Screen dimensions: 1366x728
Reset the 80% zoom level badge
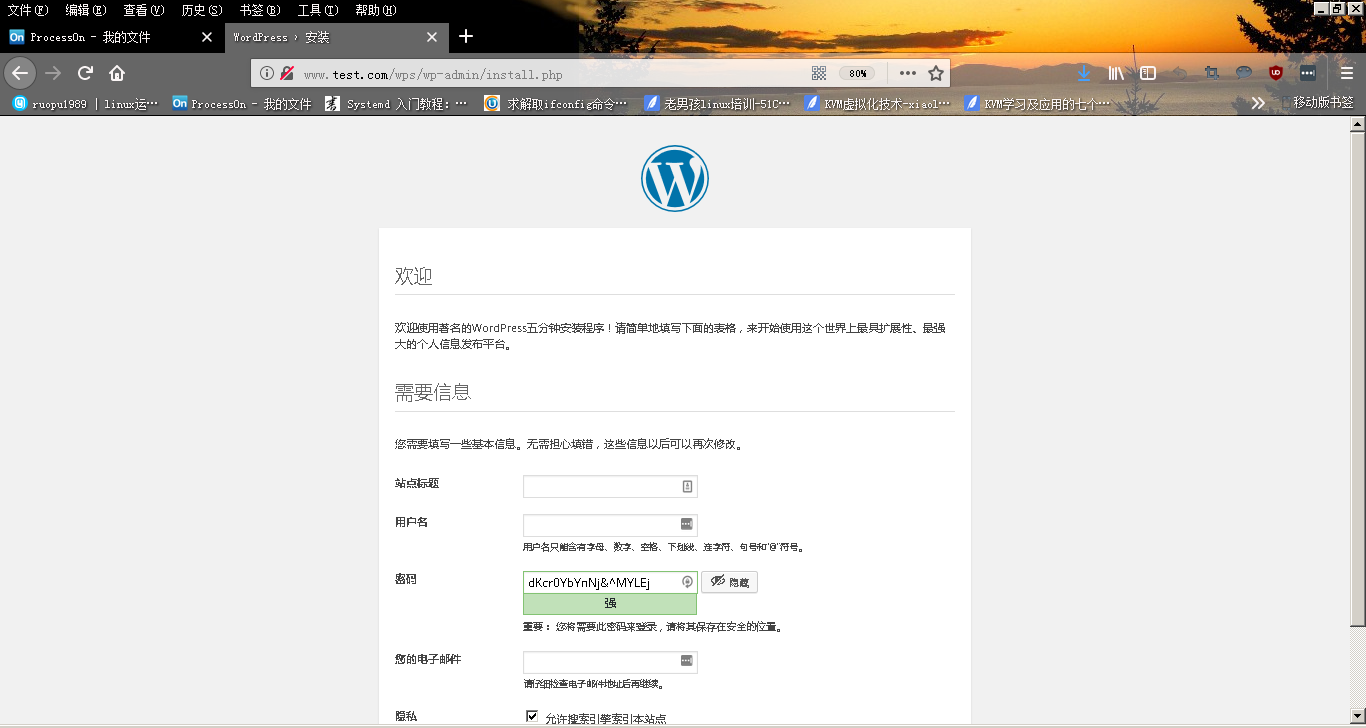click(857, 73)
